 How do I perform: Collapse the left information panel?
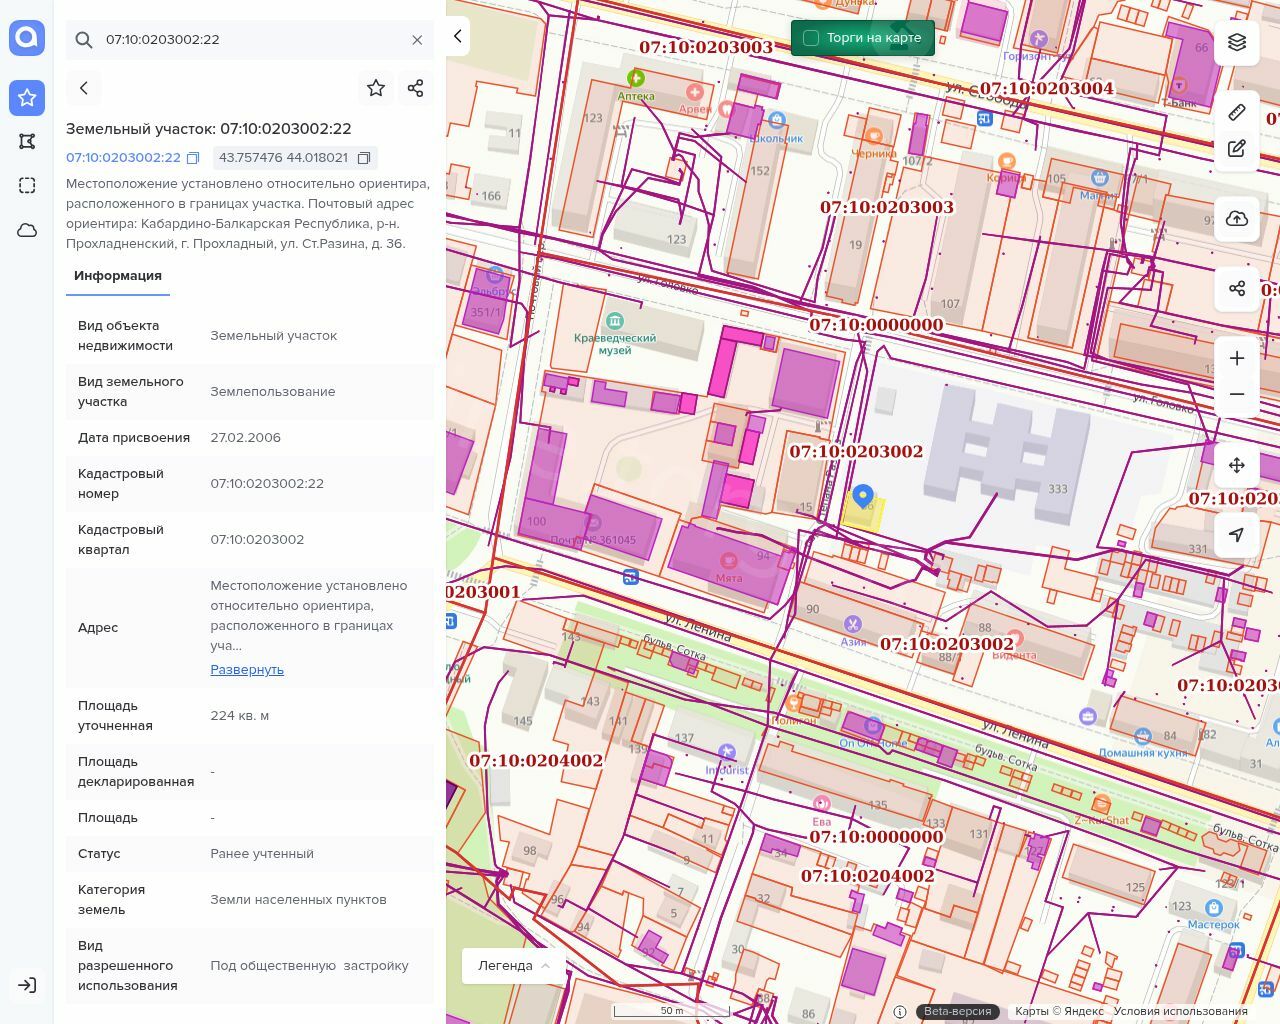point(458,37)
